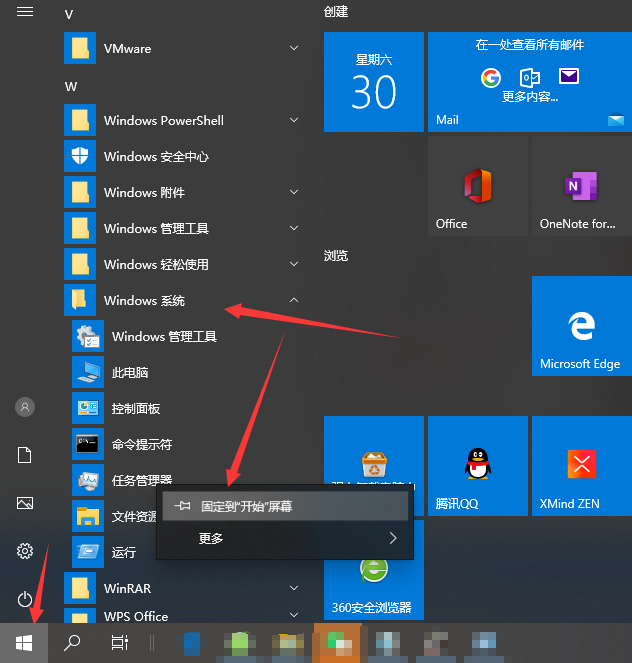The image size is (632, 663).
Task: Click the Windows 轻松使用 label
Action: tap(156, 264)
